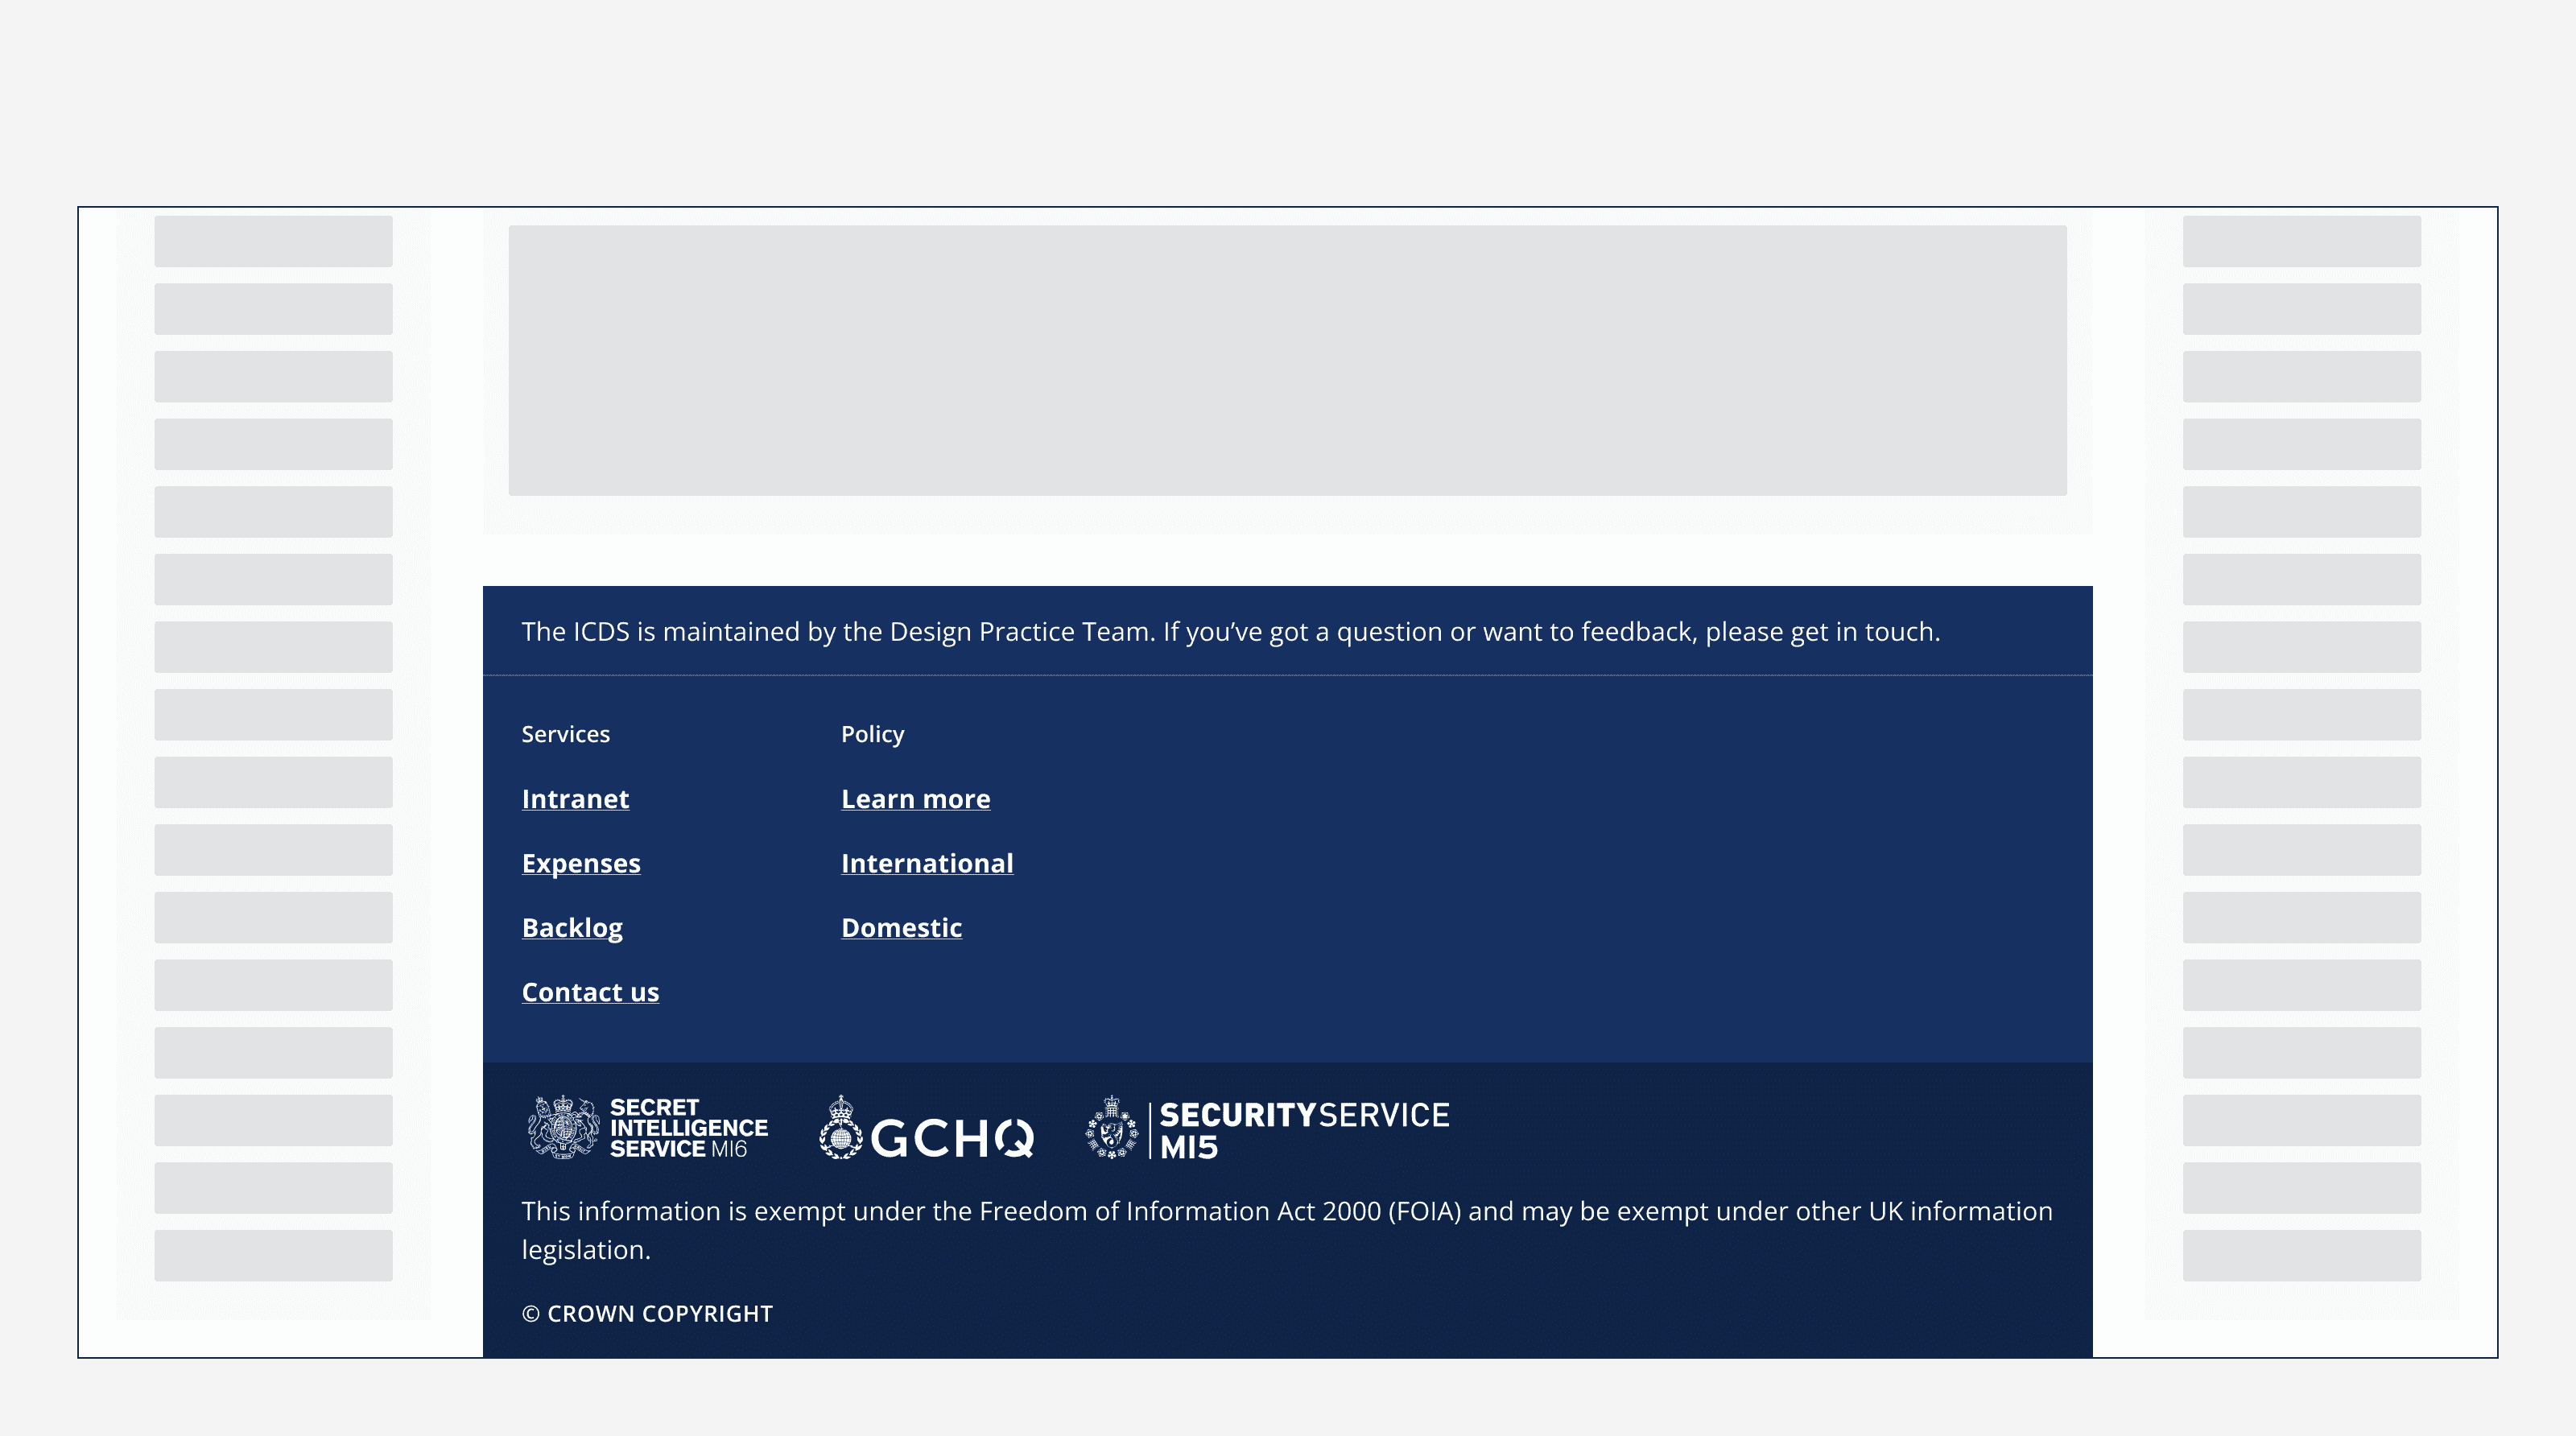Expand the Services navigation section
The image size is (2576, 1436).
coord(566,732)
